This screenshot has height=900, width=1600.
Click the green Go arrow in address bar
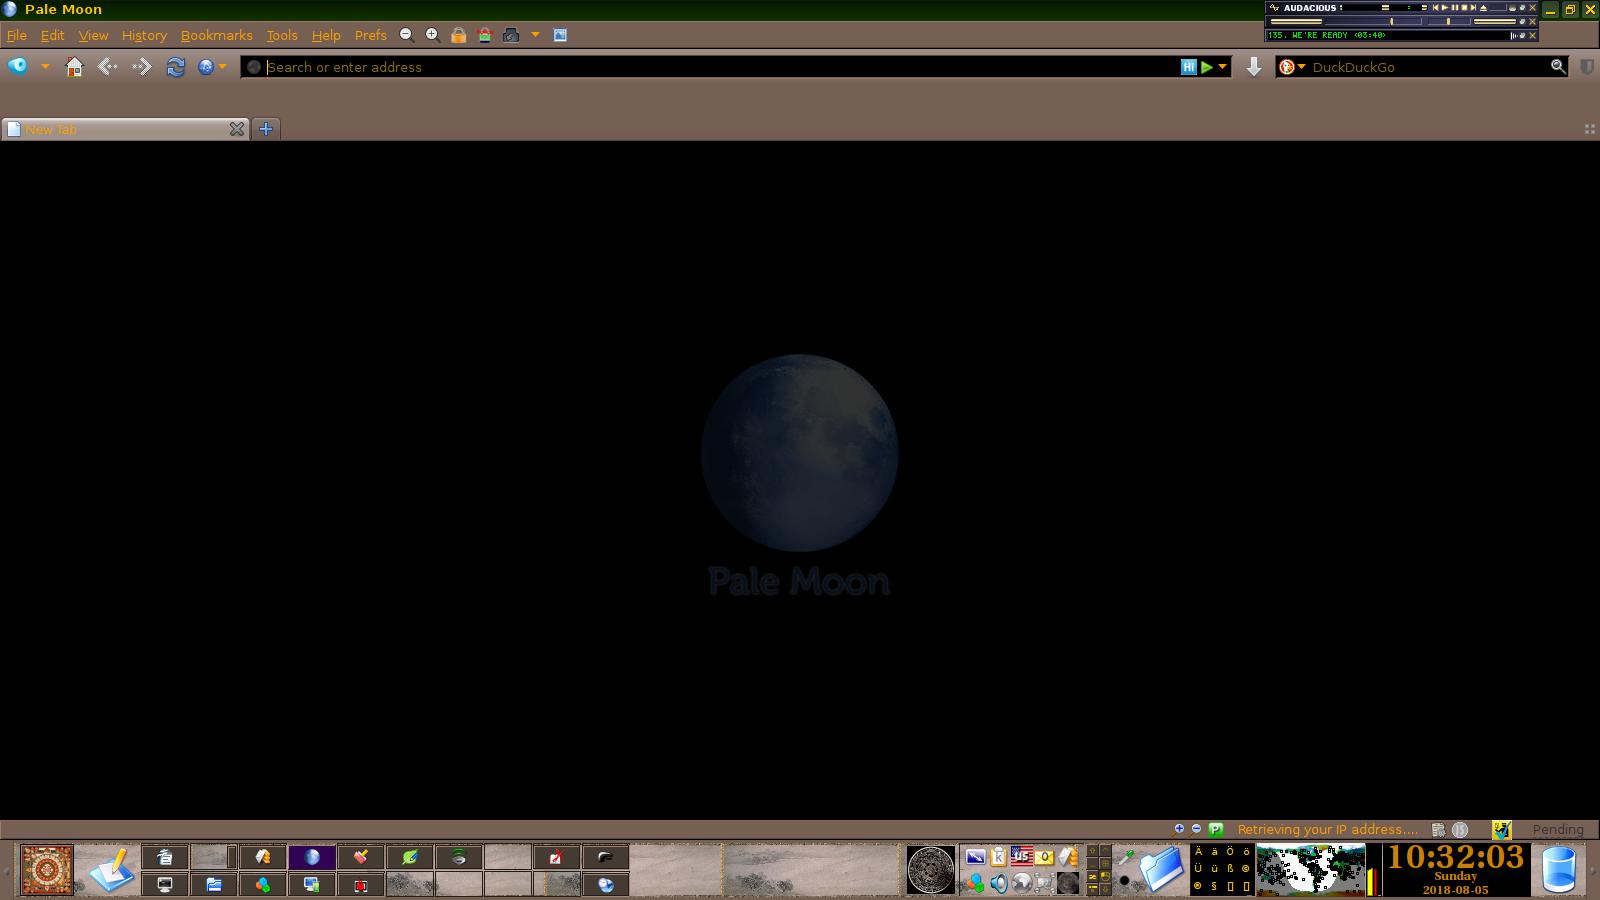point(1207,67)
